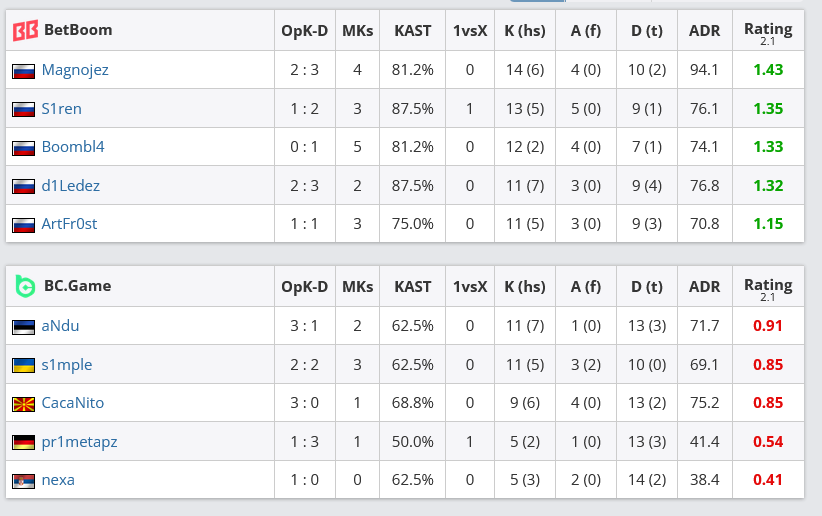The height and width of the screenshot is (516, 822).
Task: Sort BC.Game table by OpK-D header
Action: (304, 286)
